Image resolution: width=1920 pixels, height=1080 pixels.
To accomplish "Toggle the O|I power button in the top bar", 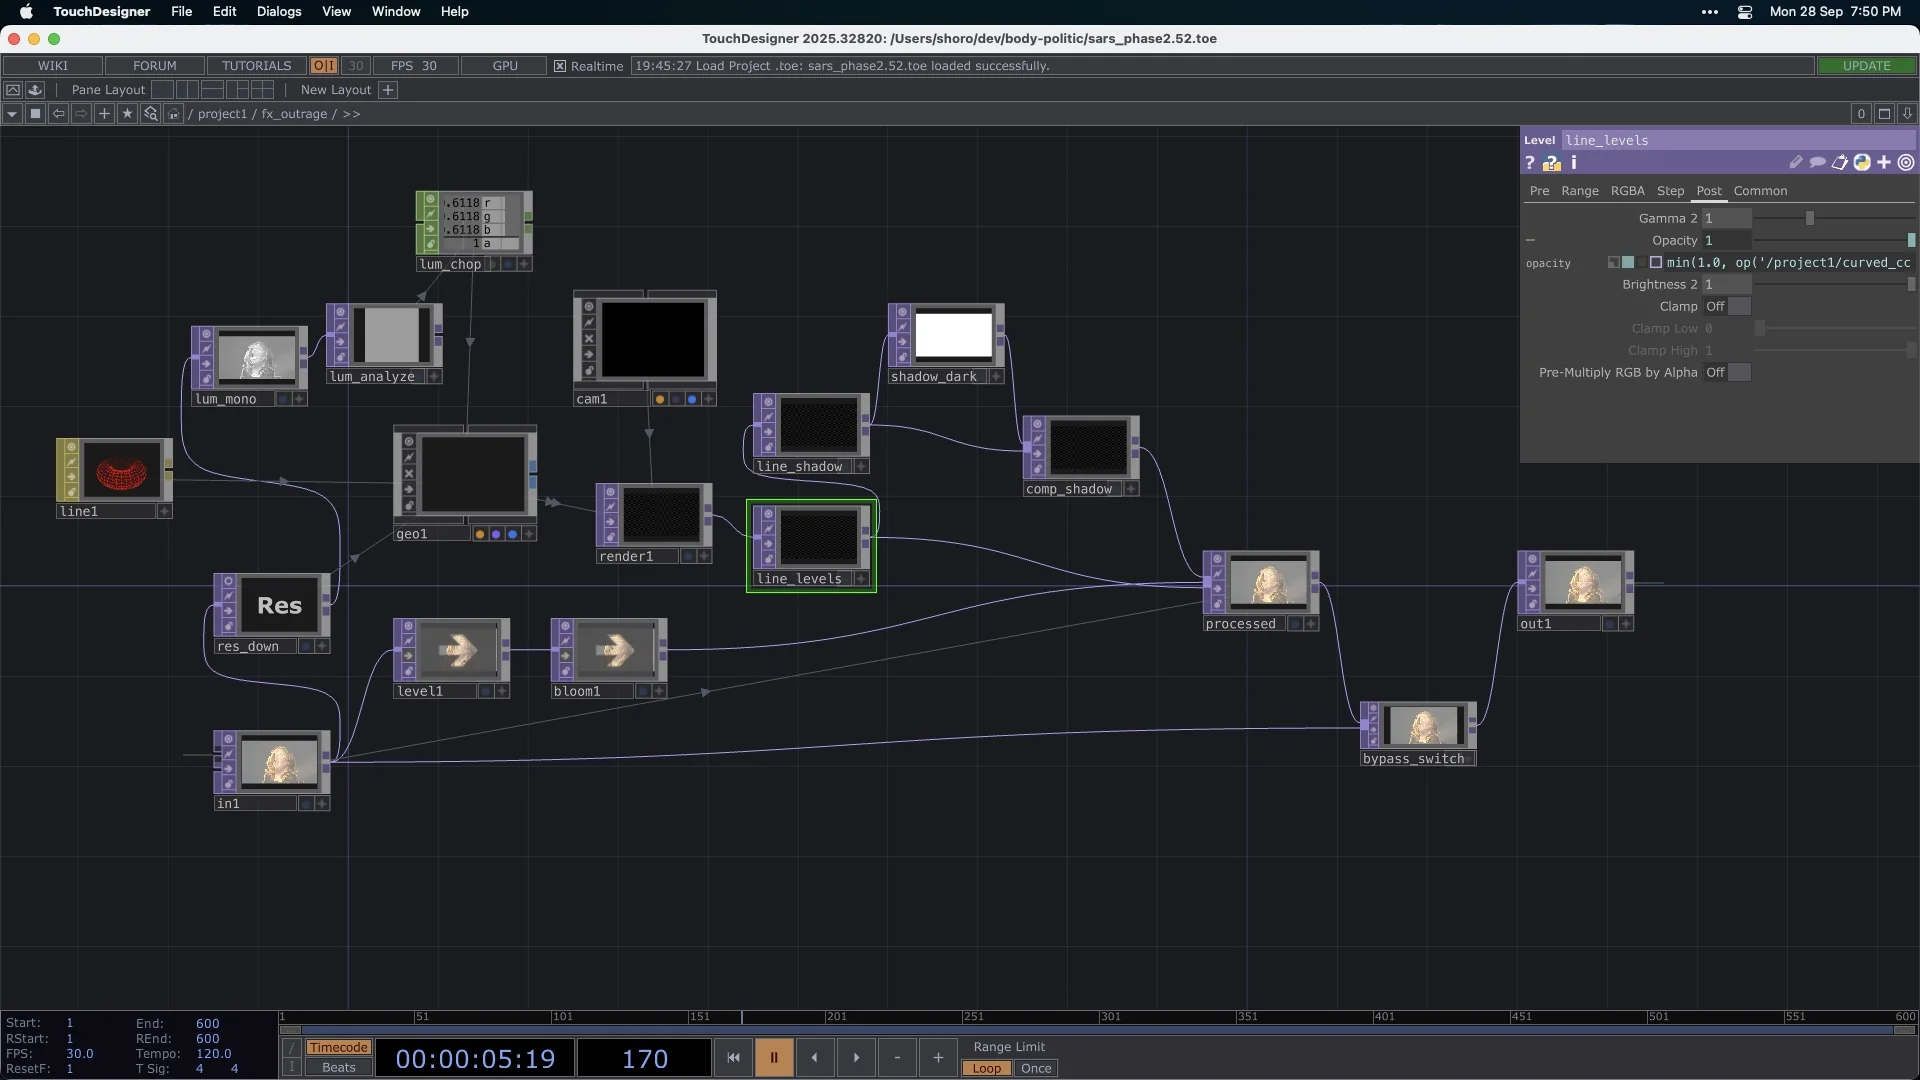I will pos(323,66).
